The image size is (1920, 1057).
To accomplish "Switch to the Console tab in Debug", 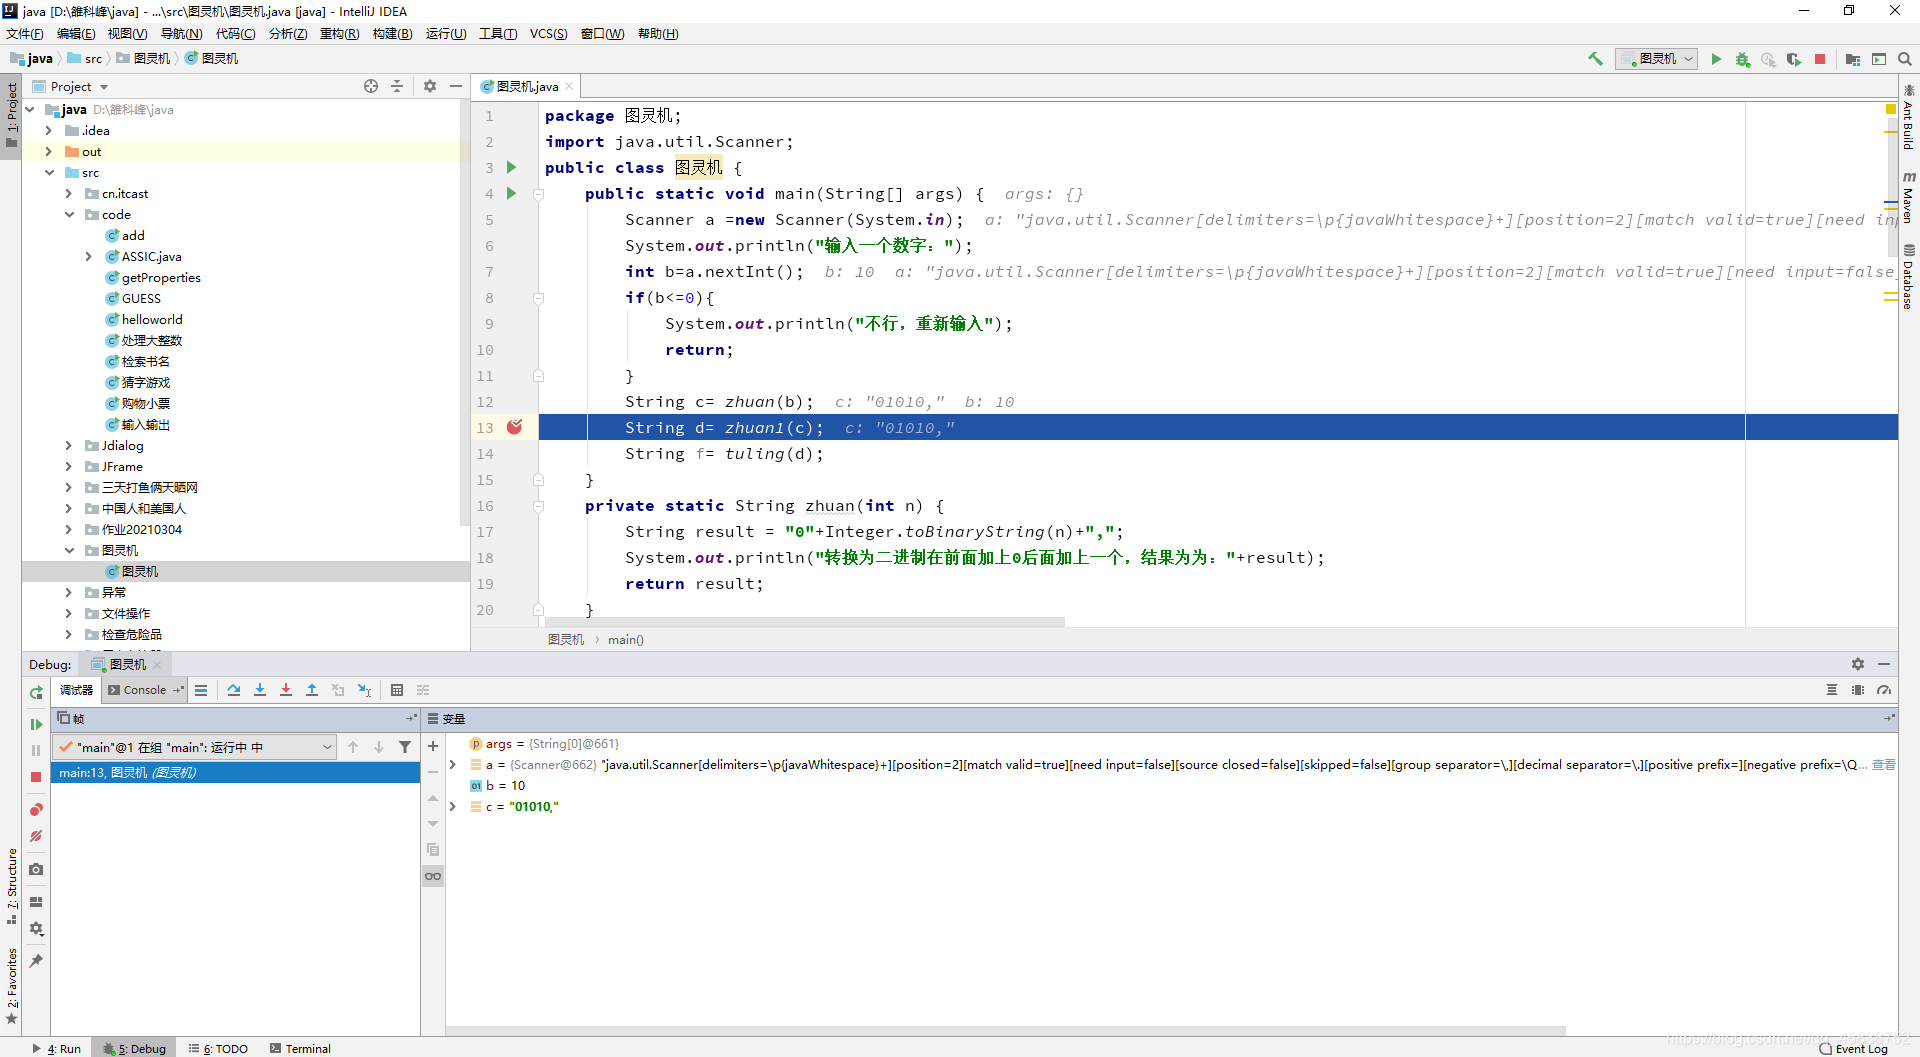I will [x=144, y=690].
